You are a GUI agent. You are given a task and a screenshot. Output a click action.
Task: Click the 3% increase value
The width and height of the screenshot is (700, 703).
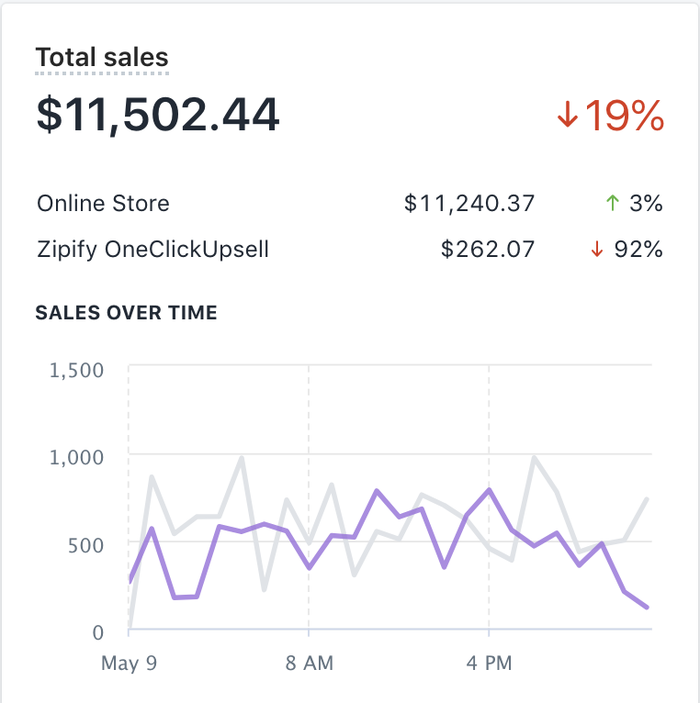[646, 204]
